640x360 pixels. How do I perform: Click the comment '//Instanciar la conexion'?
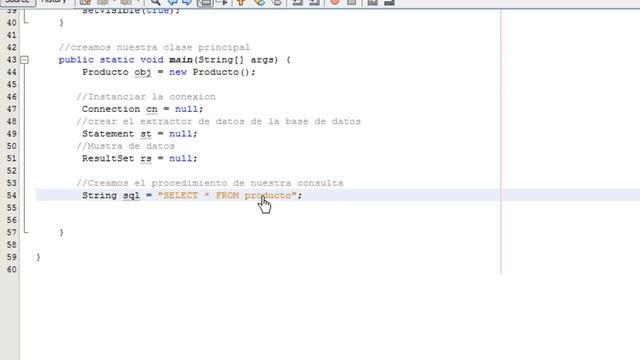(x=146, y=97)
